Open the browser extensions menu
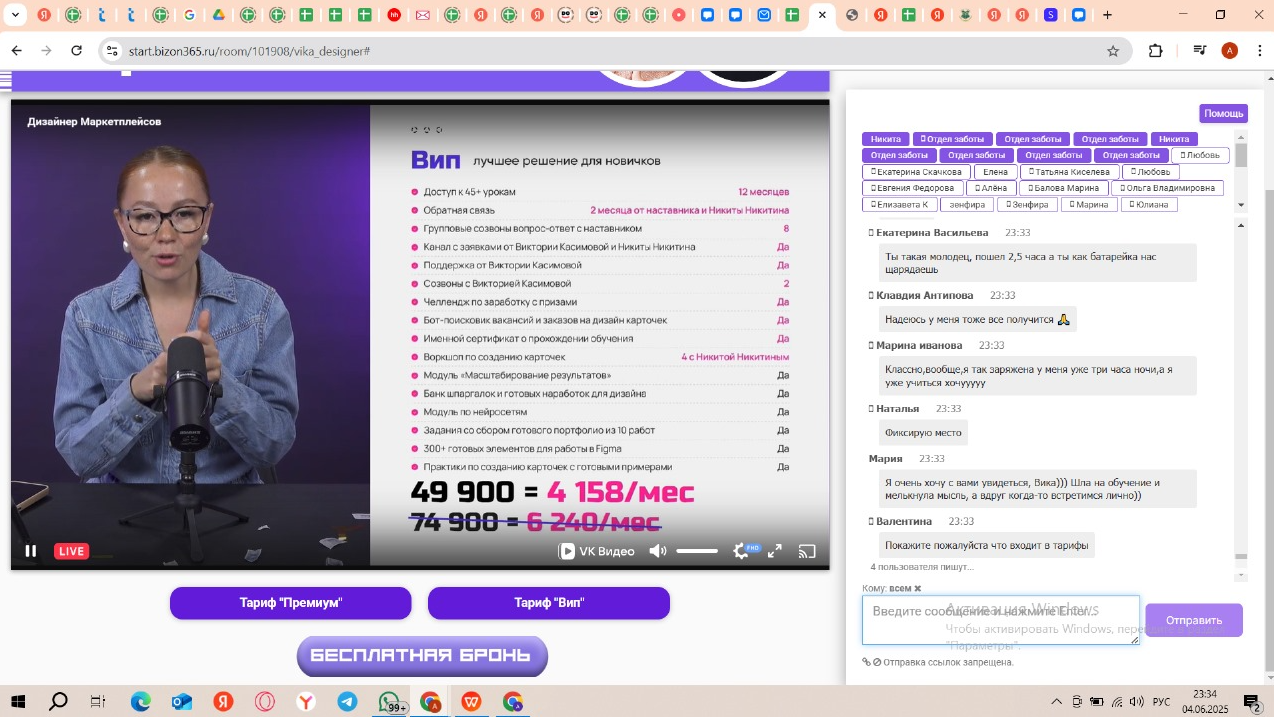This screenshot has width=1274, height=717. (x=1156, y=51)
